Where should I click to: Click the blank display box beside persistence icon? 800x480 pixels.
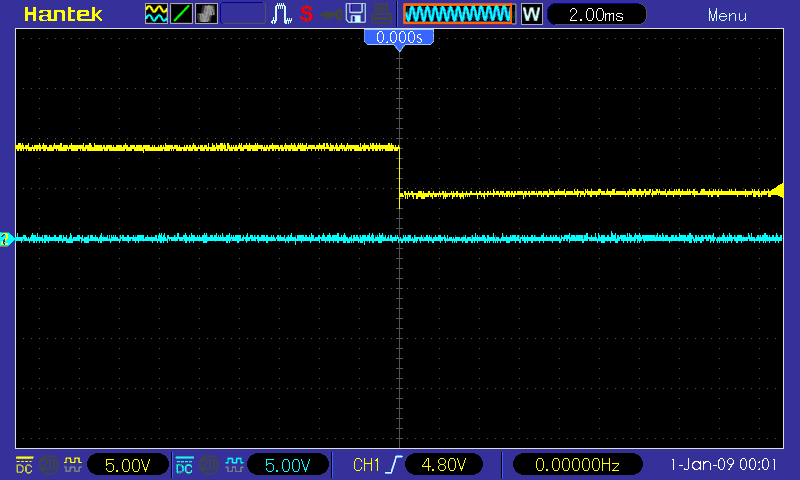(x=243, y=14)
